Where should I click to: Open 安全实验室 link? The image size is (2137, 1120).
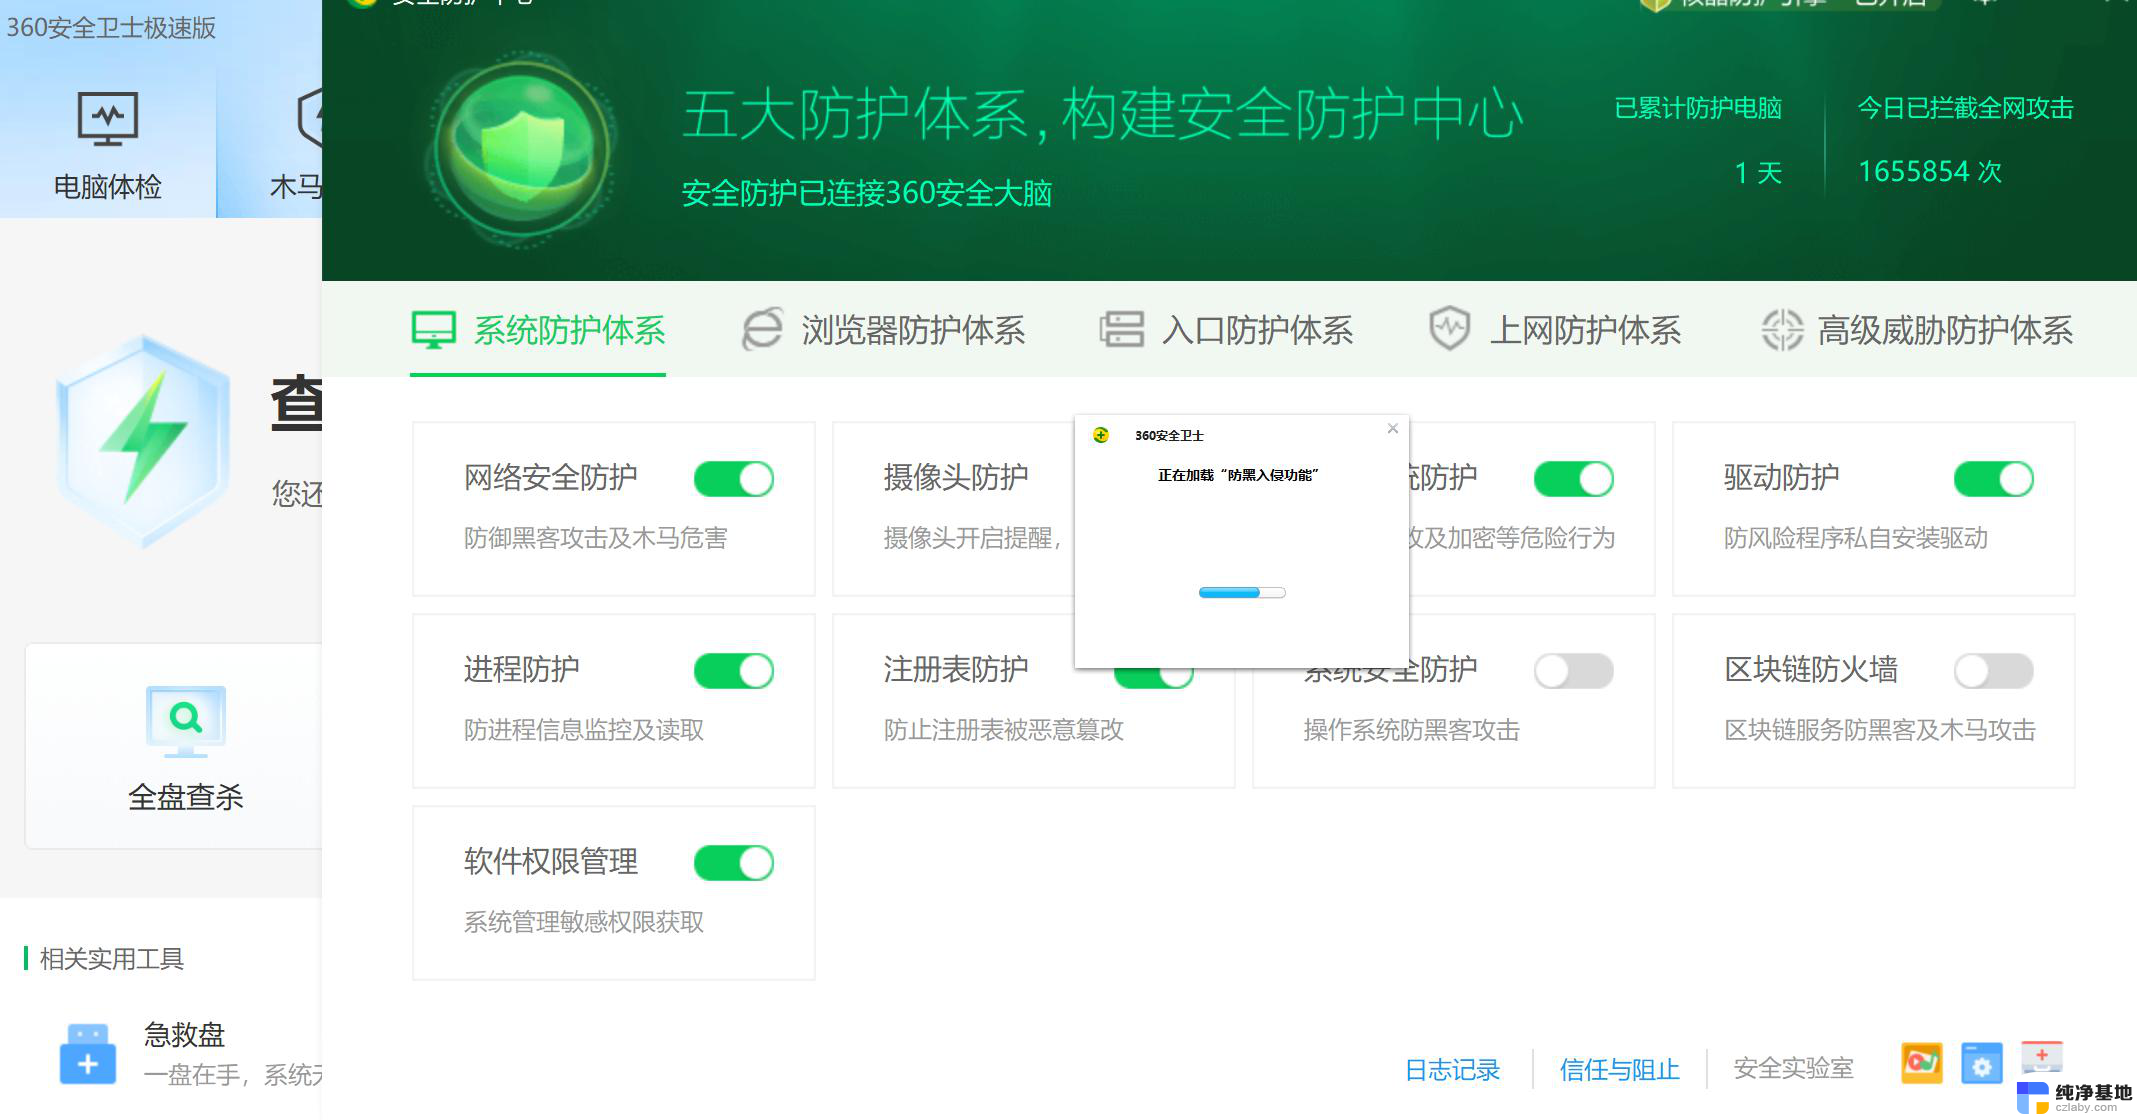[x=1793, y=1069]
